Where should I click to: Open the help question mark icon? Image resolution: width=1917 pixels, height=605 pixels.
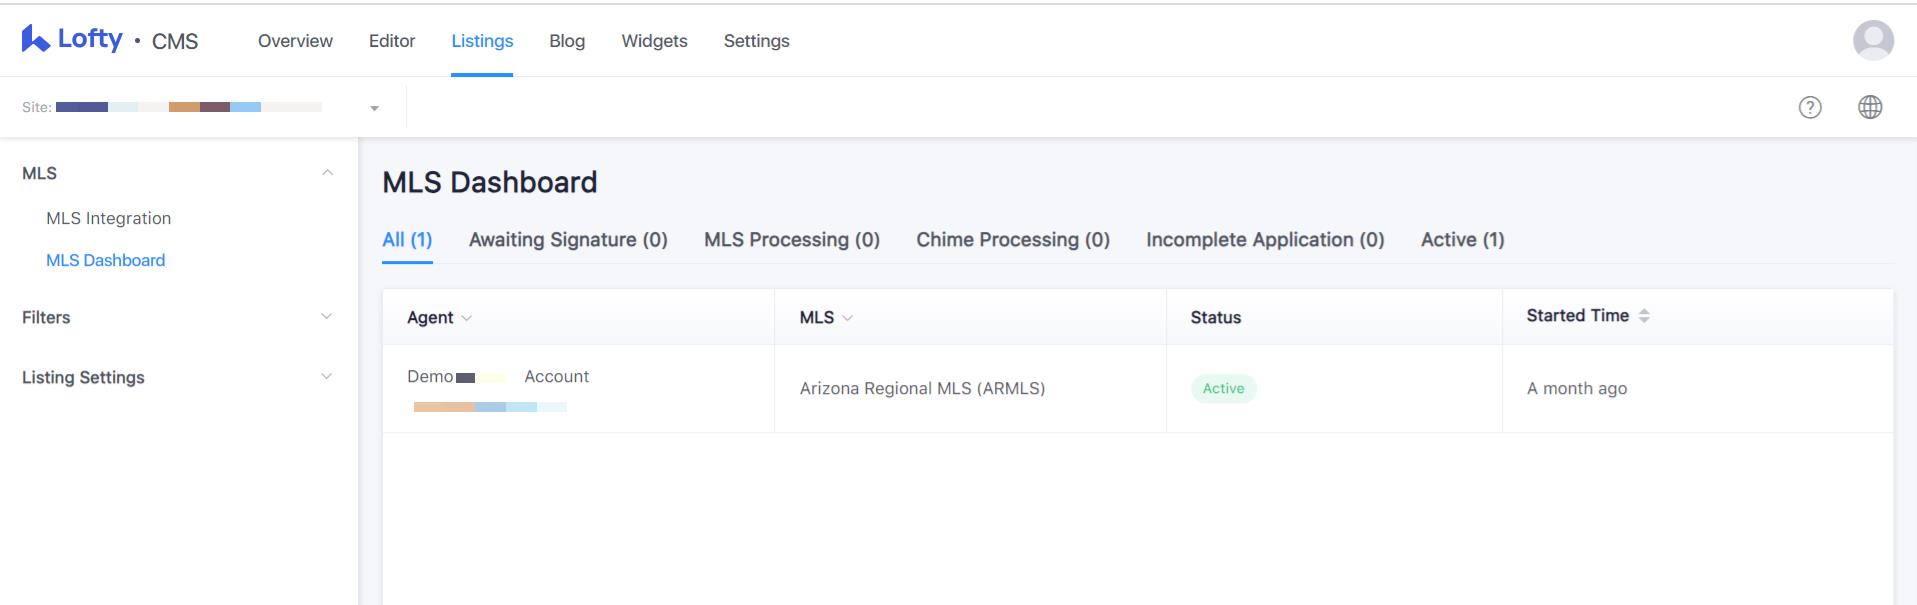point(1810,107)
